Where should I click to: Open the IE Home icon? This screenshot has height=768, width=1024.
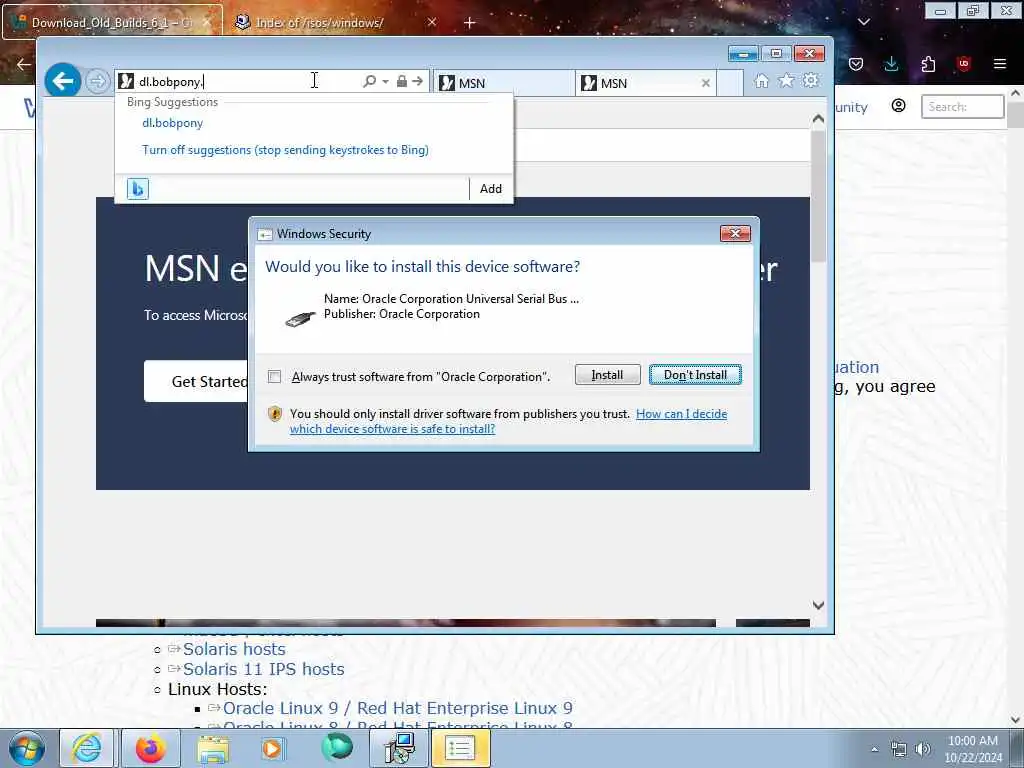(761, 81)
